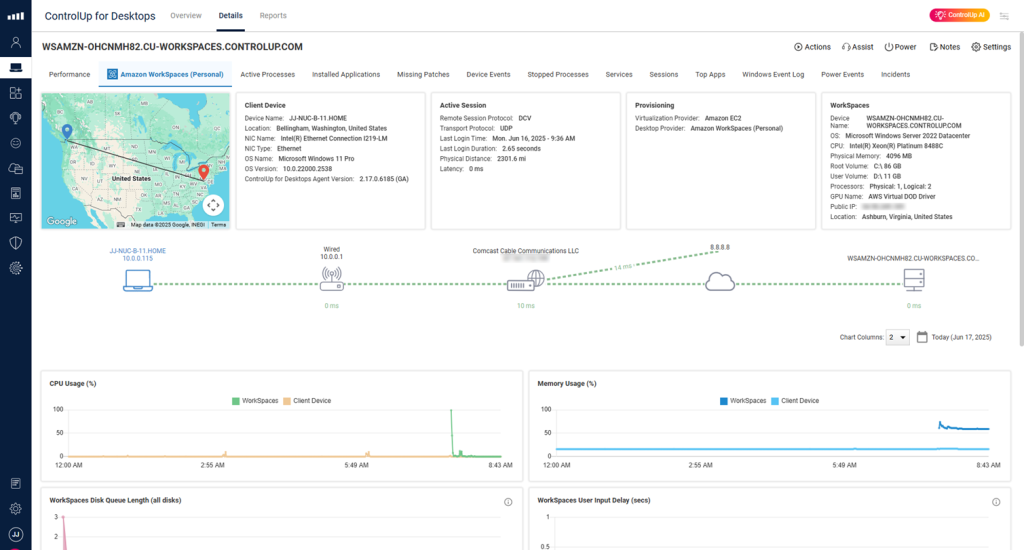Toggle WorkSpaces series in Memory Usage legend
1024x550 pixels.
coord(743,401)
